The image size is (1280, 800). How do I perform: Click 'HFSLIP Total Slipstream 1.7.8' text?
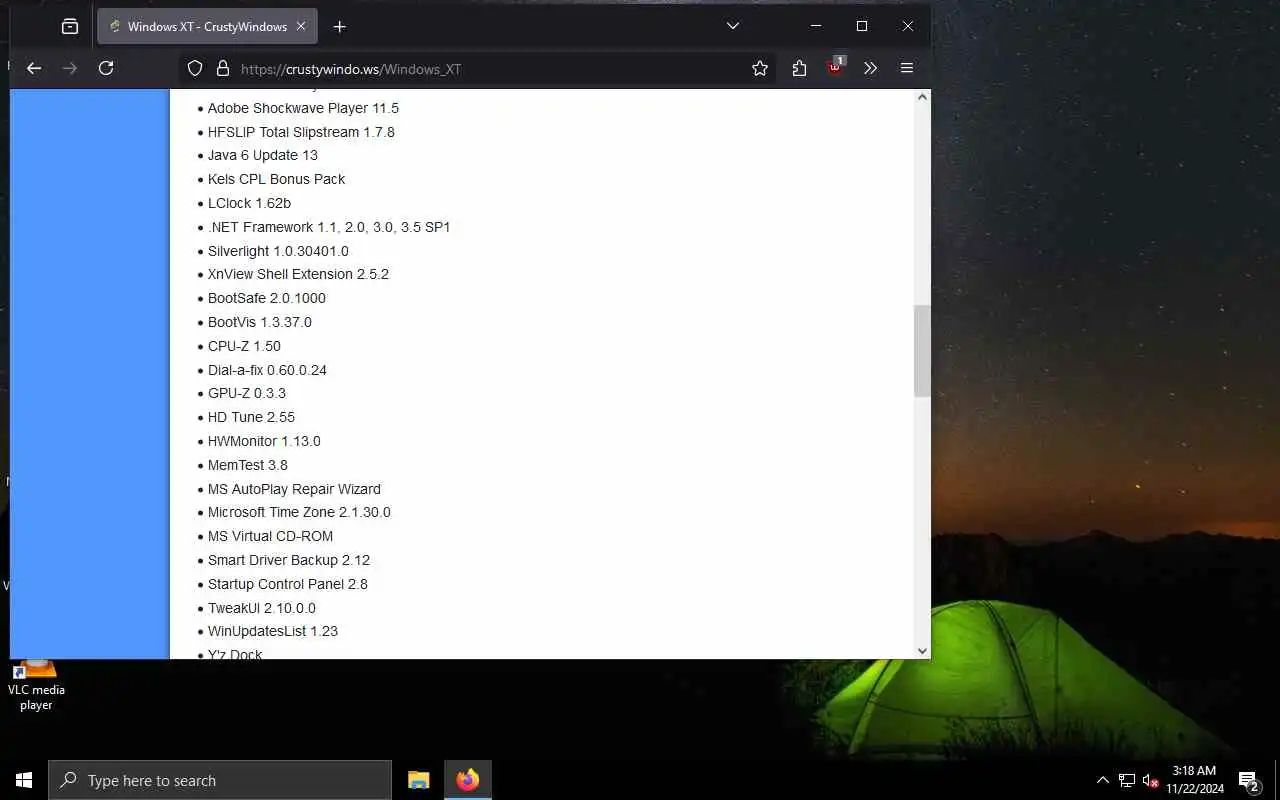(301, 132)
